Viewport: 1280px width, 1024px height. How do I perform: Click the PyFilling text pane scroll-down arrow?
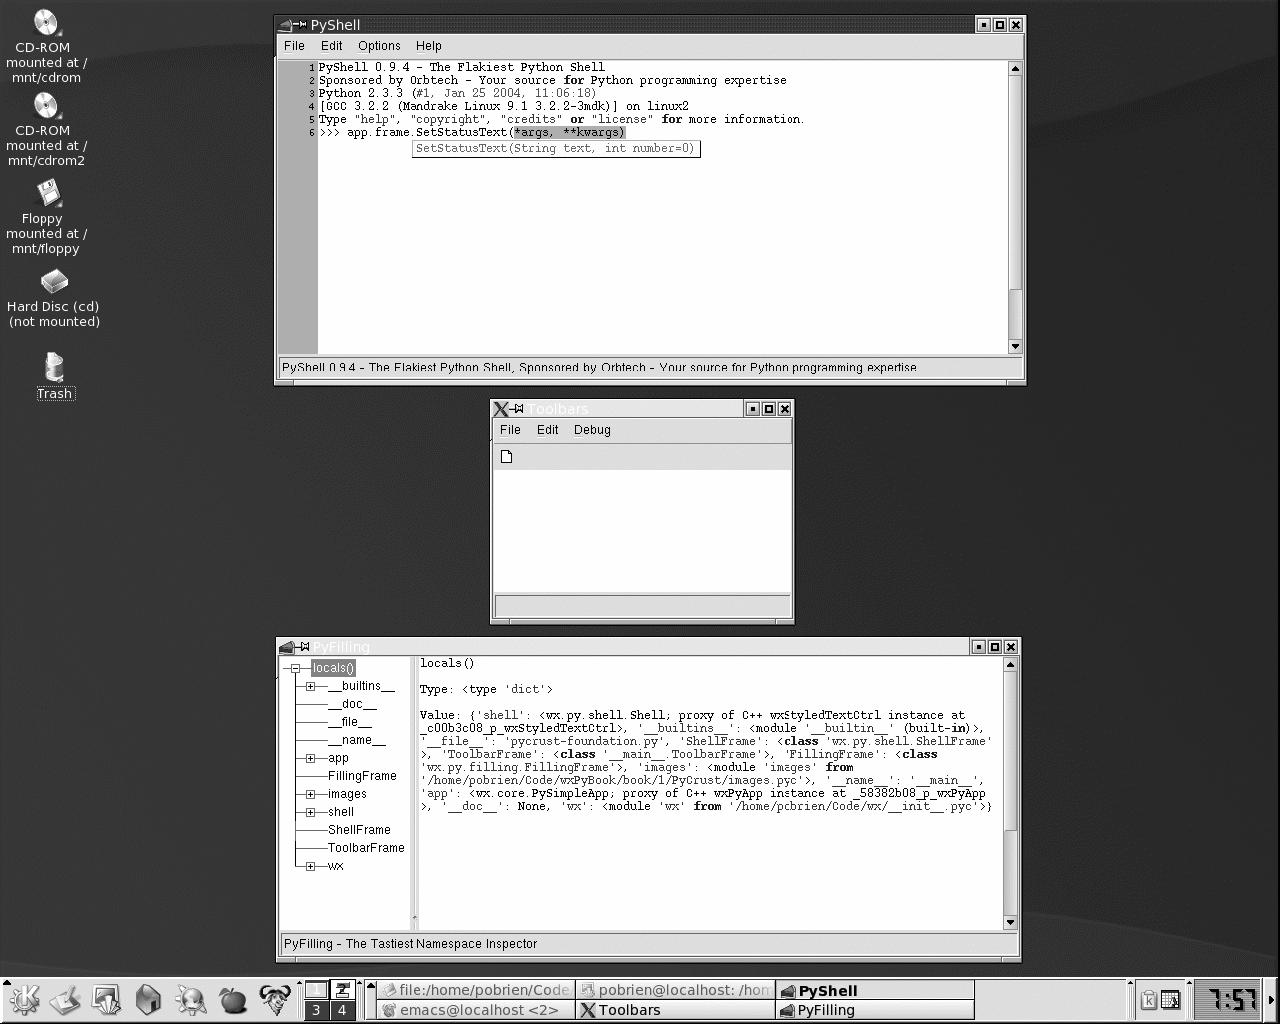click(1010, 922)
